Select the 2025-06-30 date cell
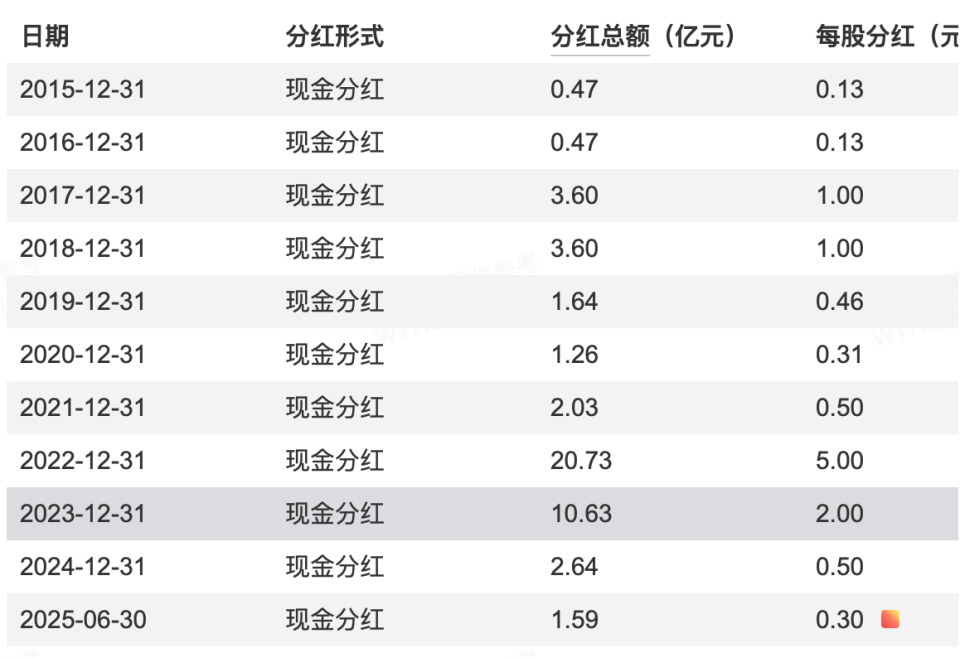The width and height of the screenshot is (960, 658). [x=83, y=619]
